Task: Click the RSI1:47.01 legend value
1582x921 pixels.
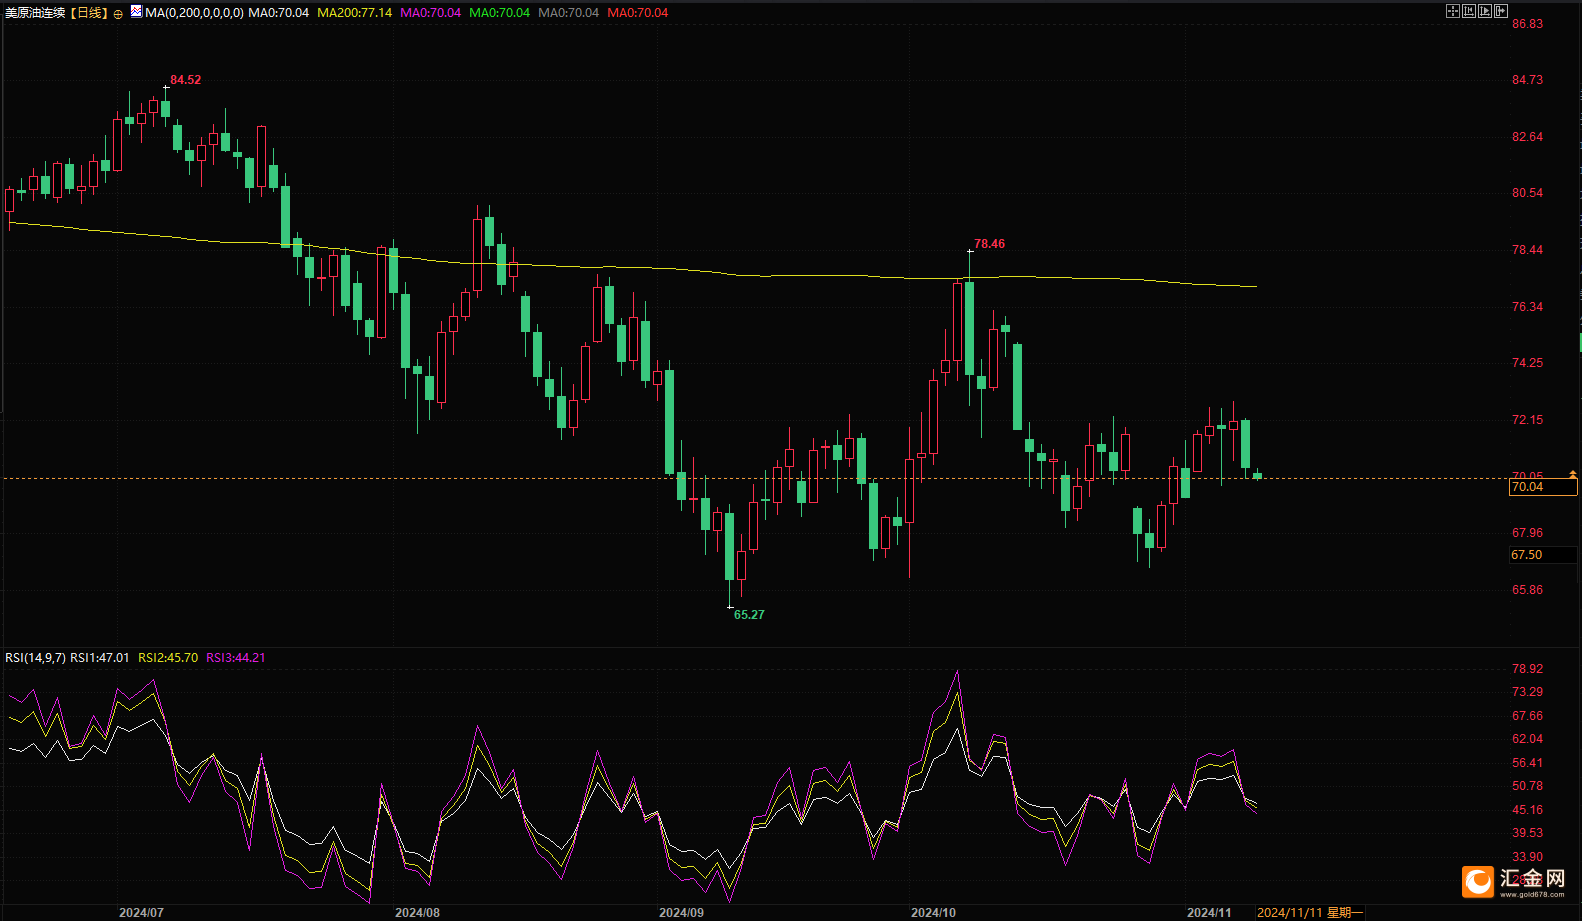Action: 99,658
